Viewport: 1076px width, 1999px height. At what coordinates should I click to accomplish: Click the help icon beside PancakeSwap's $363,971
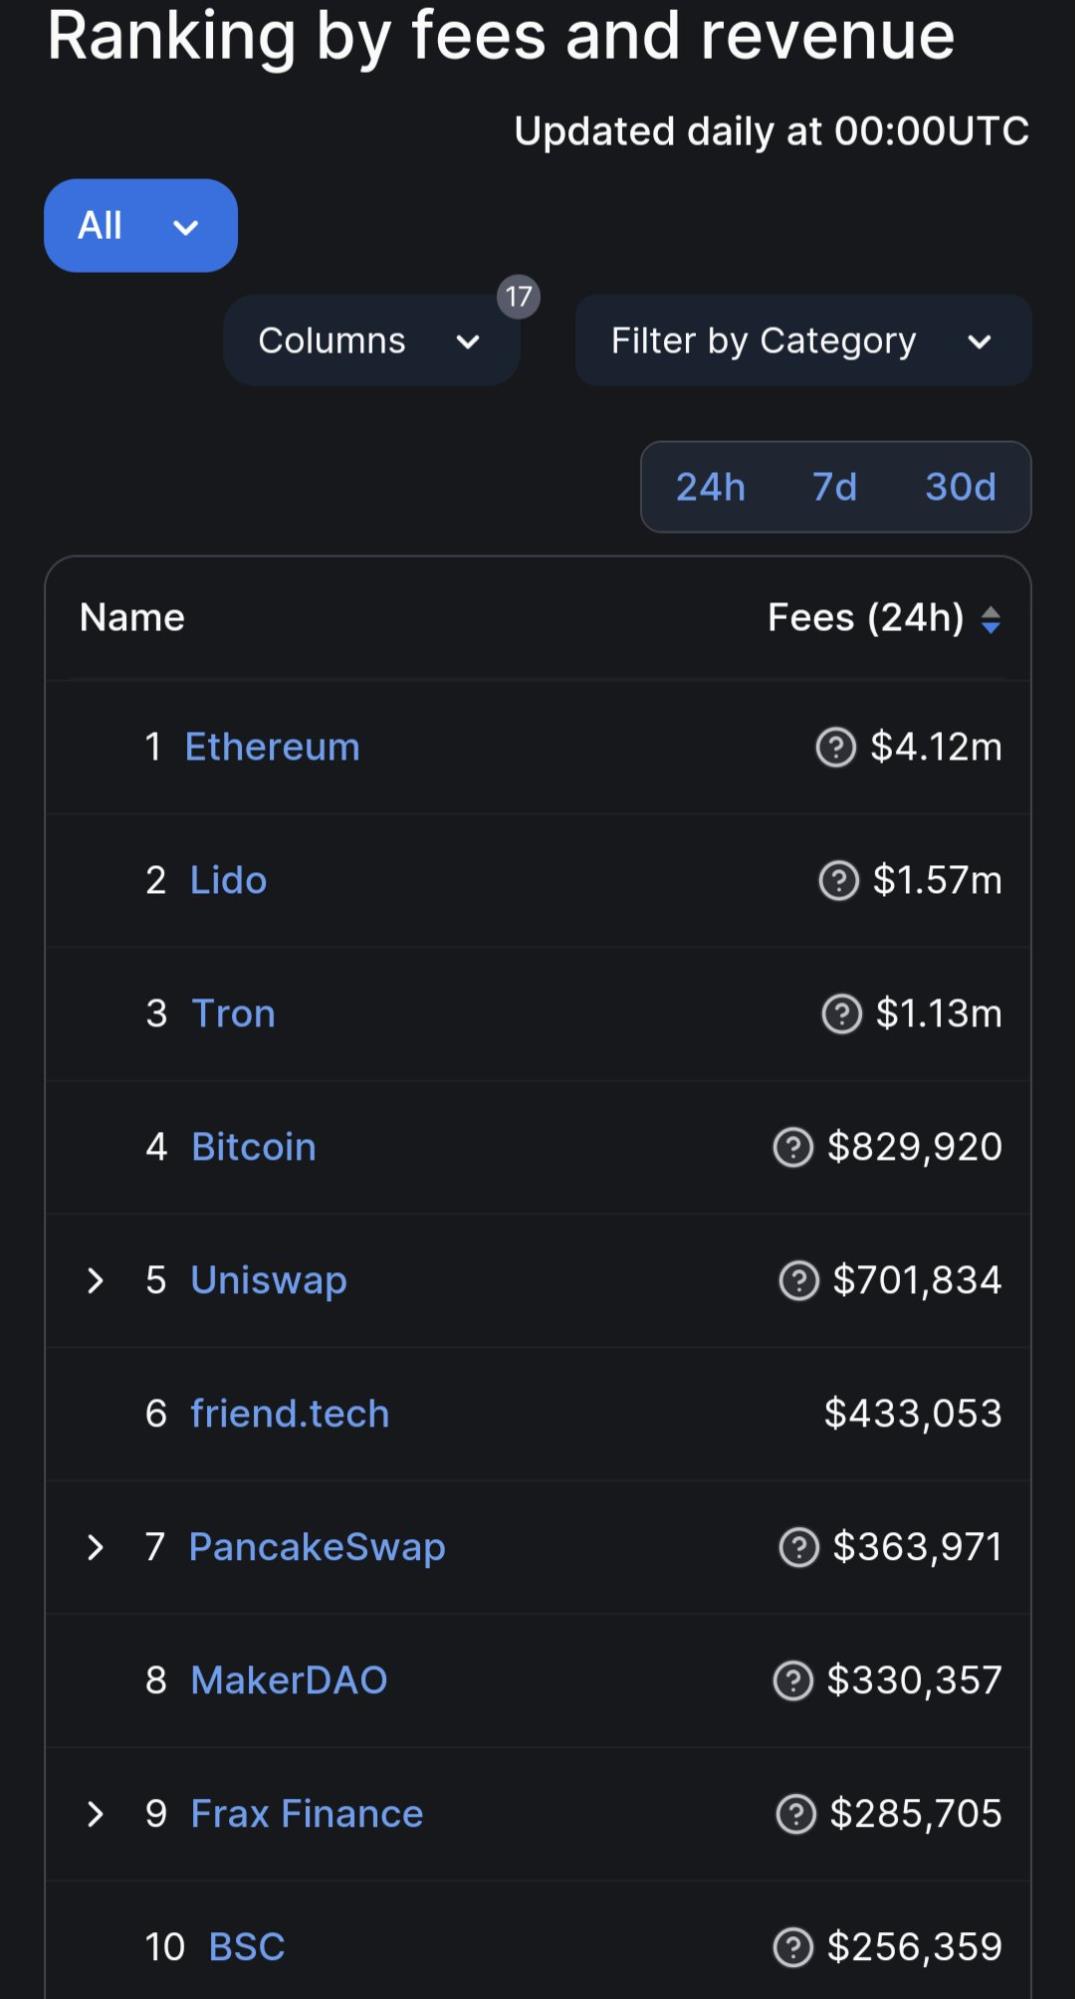click(x=799, y=1547)
